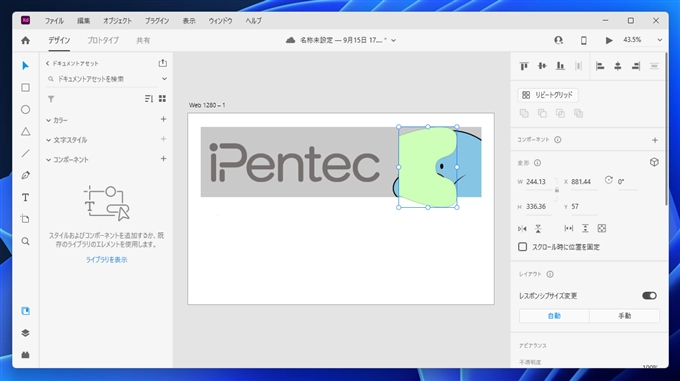Open document title dropdown
This screenshot has height=381, width=680.
tap(394, 40)
